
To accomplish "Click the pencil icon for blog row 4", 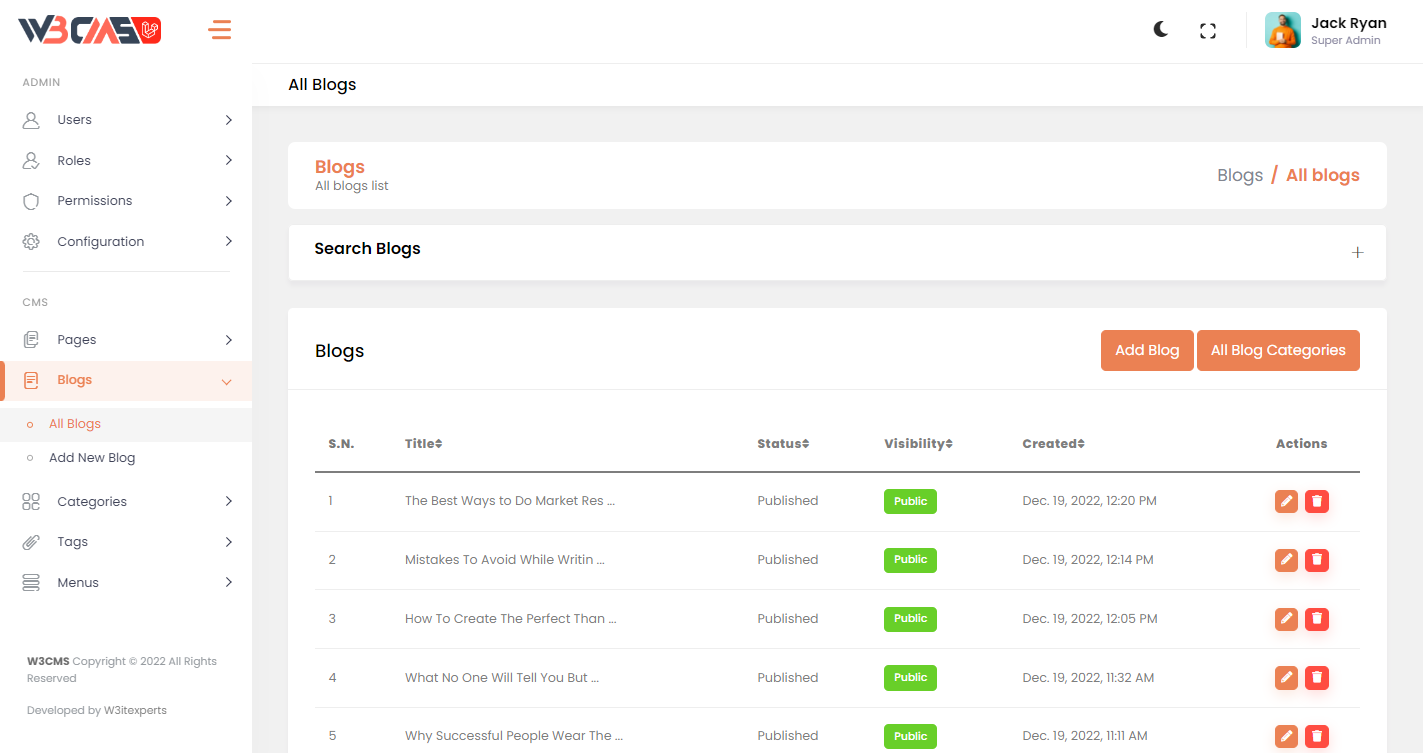I will (1286, 678).
